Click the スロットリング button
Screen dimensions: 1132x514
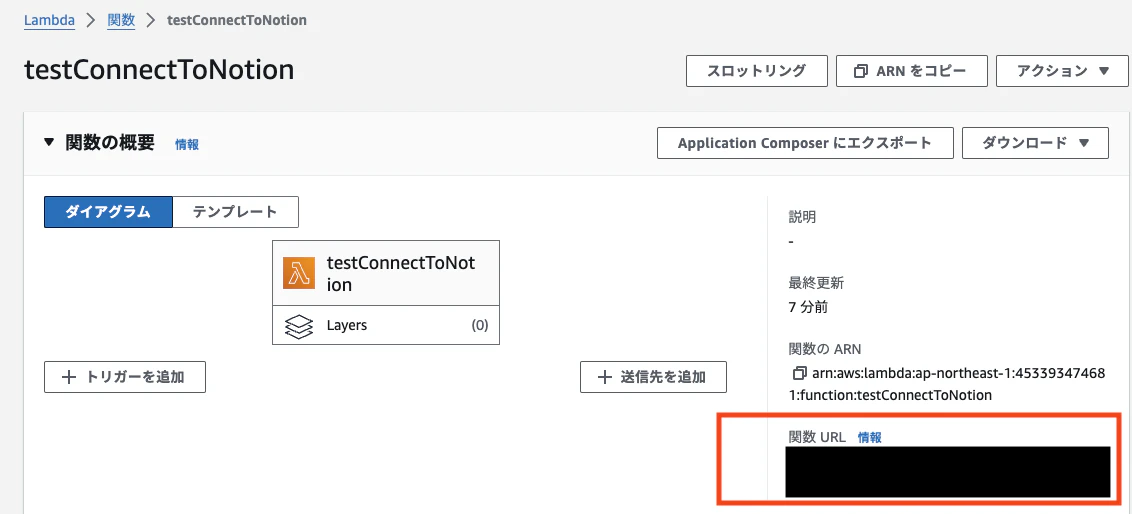click(x=756, y=71)
